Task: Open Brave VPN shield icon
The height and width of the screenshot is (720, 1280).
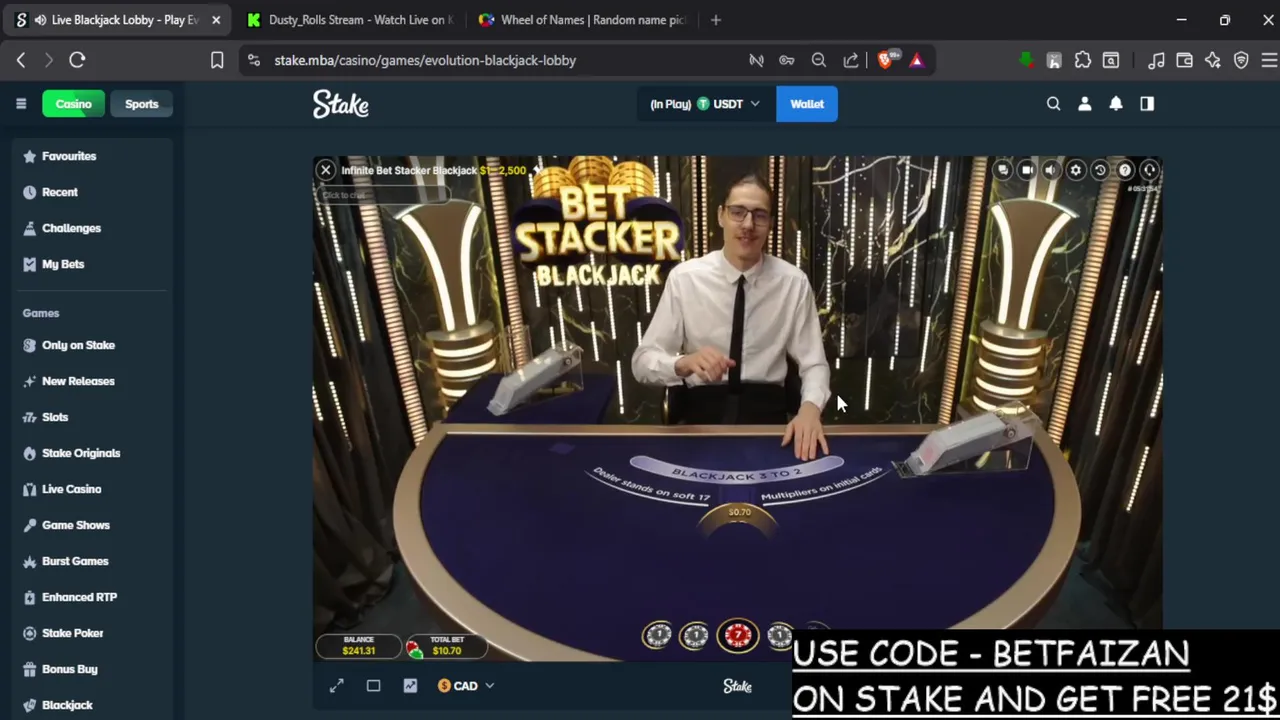Action: point(1241,60)
